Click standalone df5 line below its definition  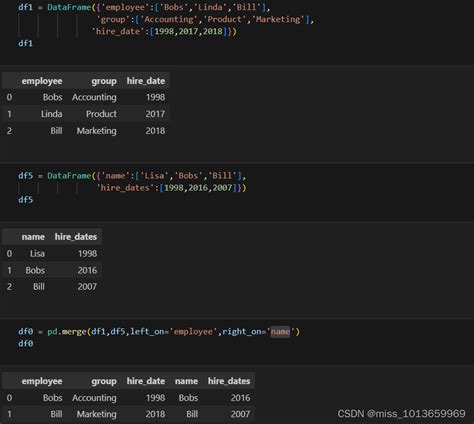[x=26, y=200]
